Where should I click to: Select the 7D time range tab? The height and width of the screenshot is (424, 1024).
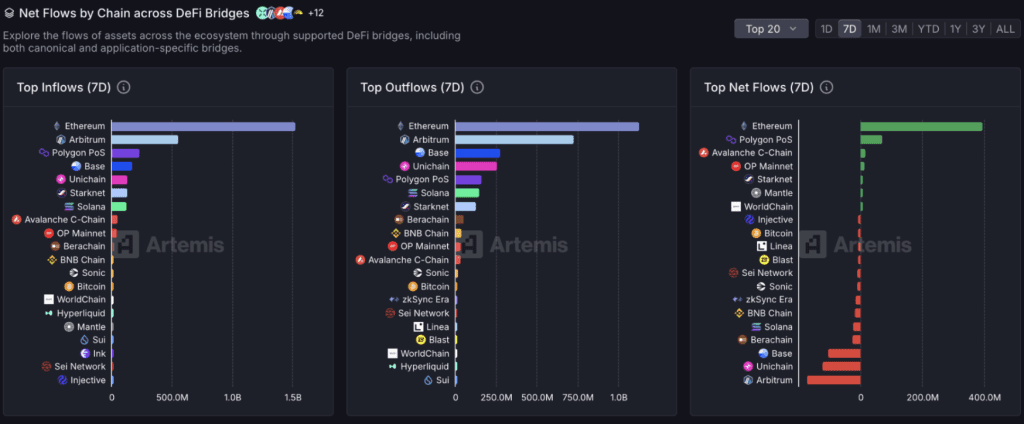pyautogui.click(x=850, y=29)
